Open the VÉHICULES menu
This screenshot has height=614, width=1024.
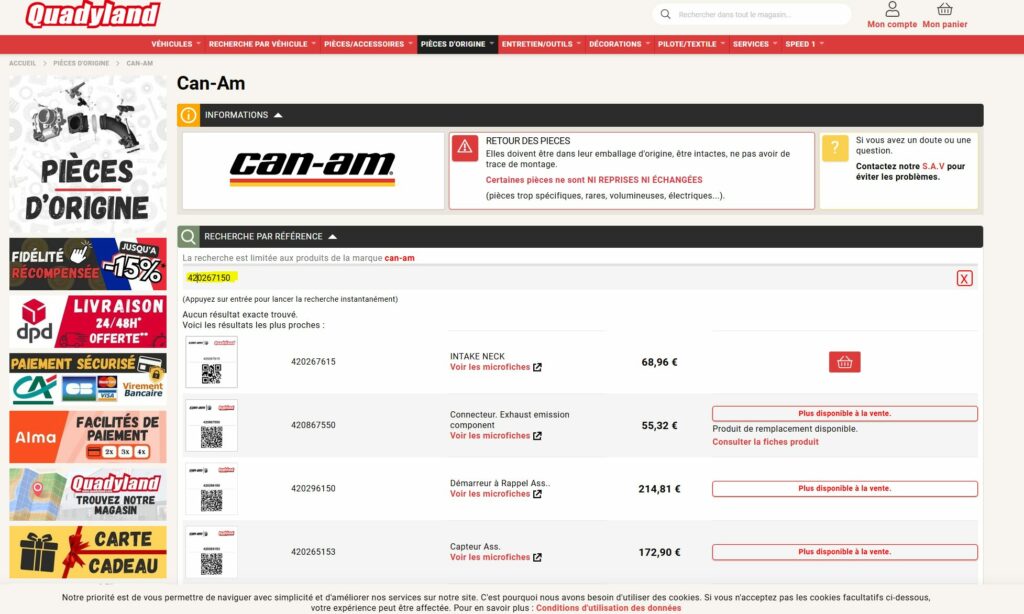tap(175, 44)
